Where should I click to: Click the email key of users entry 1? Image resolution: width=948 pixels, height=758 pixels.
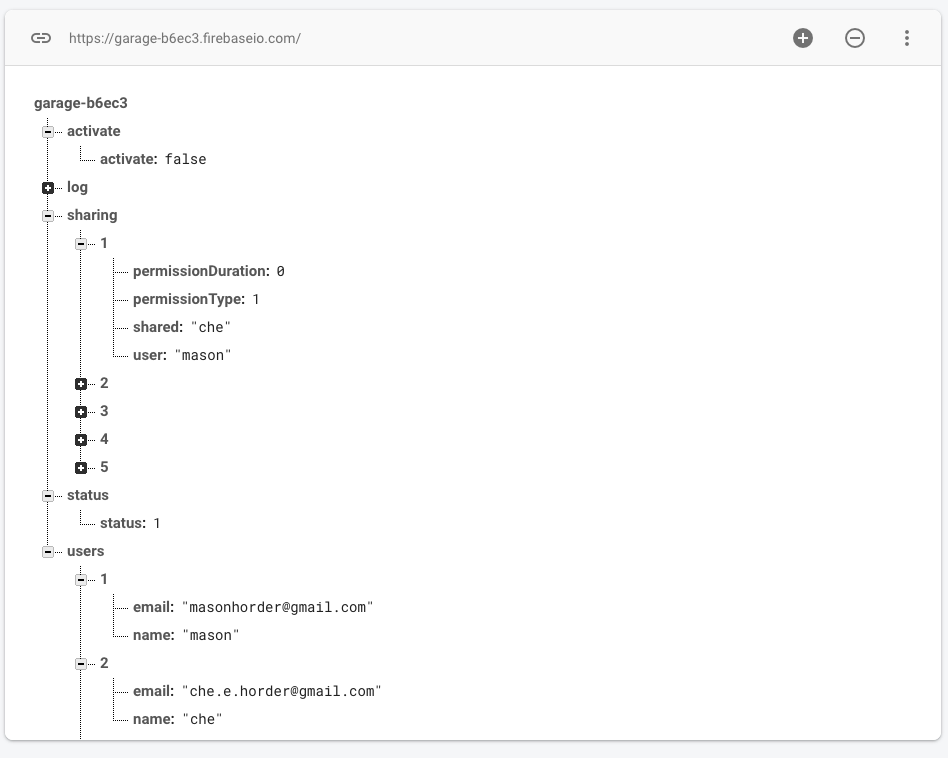153,607
